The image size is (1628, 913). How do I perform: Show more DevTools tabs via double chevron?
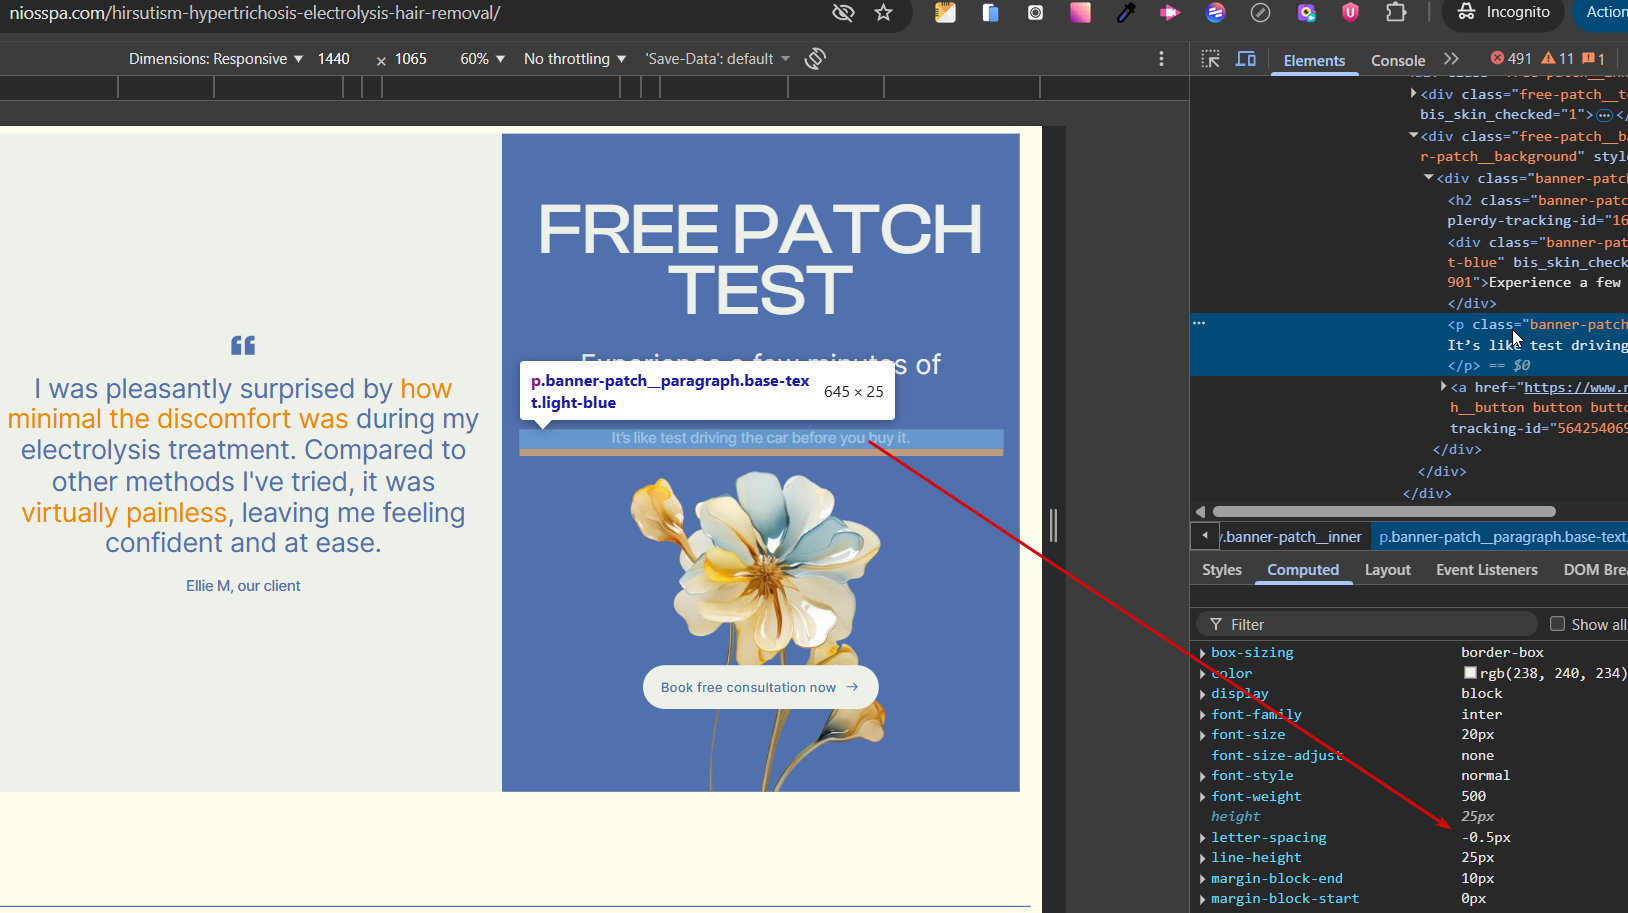point(1451,59)
